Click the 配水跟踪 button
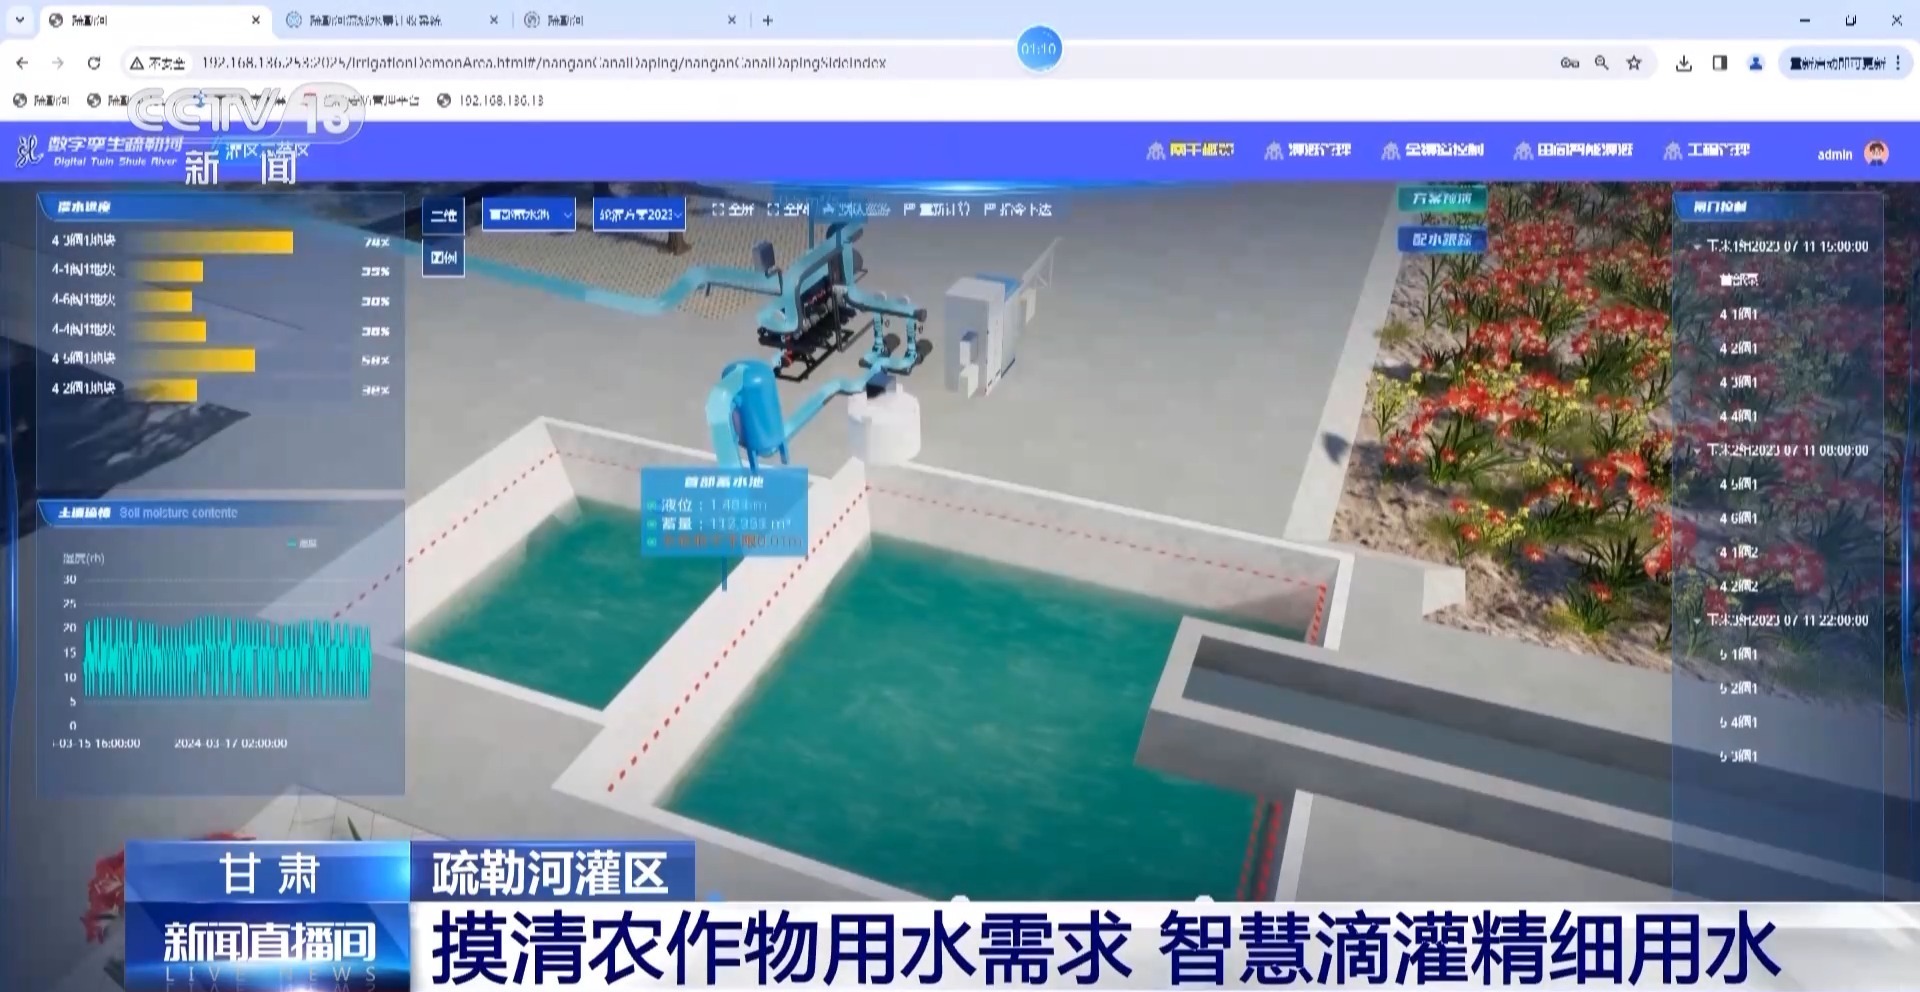Viewport: 1920px width, 992px height. coord(1441,240)
